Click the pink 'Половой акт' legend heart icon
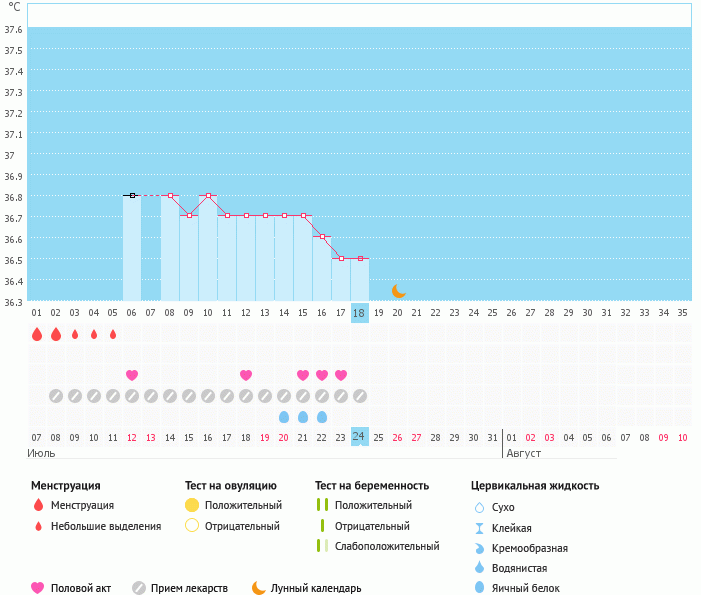 pyautogui.click(x=38, y=588)
